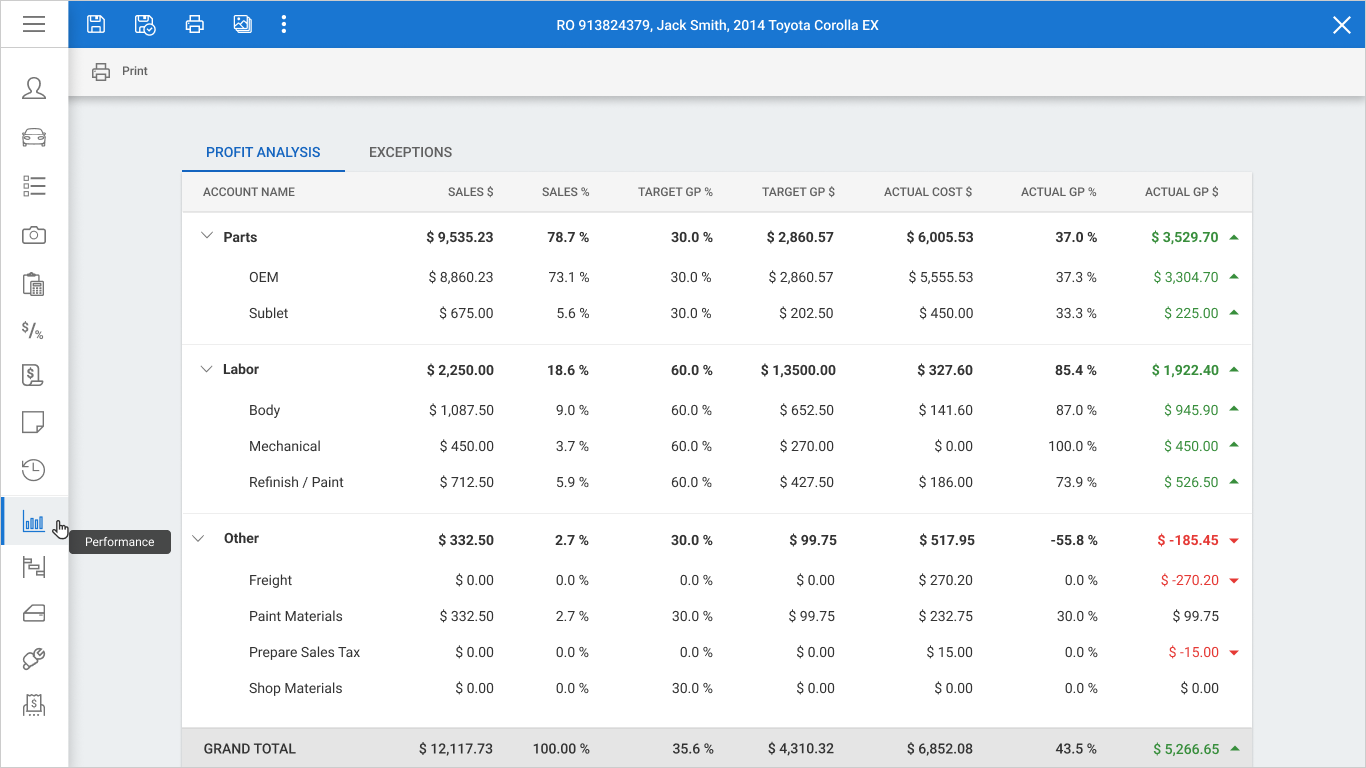Click the Grand Total label

coord(250,748)
